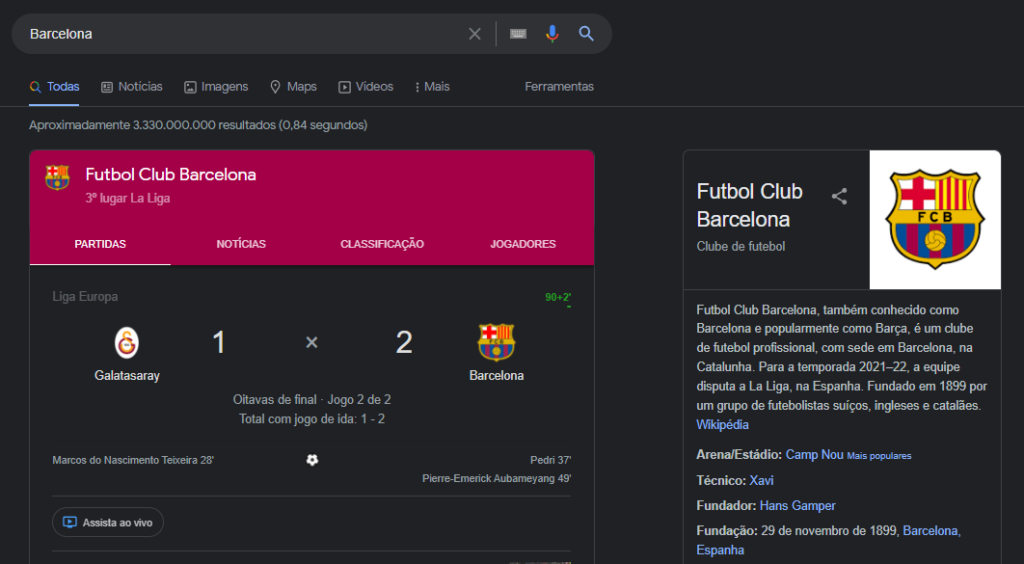Click the small crest beside Futbol Club Barcelona header
The image size is (1024, 564).
57,177
